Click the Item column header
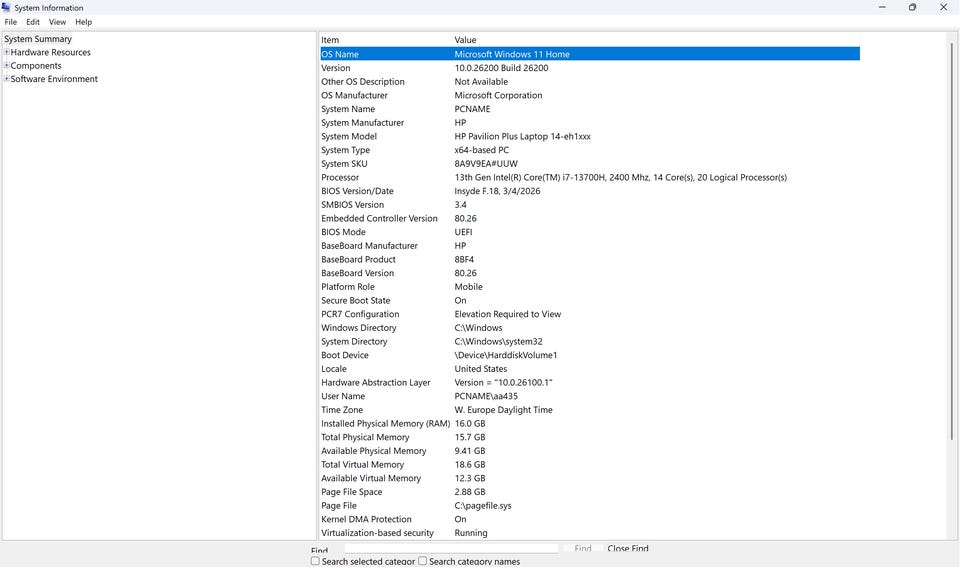960x568 pixels. (386, 40)
